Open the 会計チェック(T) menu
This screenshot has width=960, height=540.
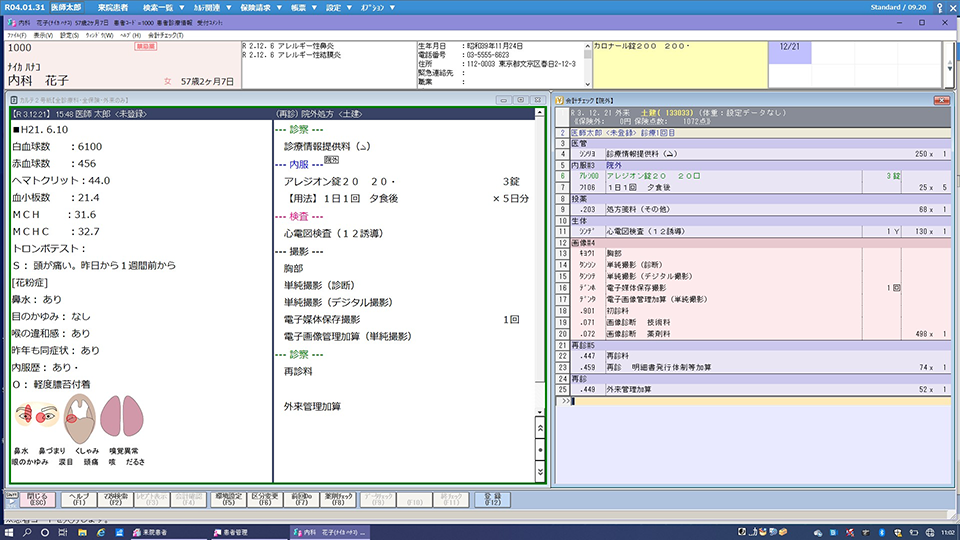pyautogui.click(x=166, y=35)
